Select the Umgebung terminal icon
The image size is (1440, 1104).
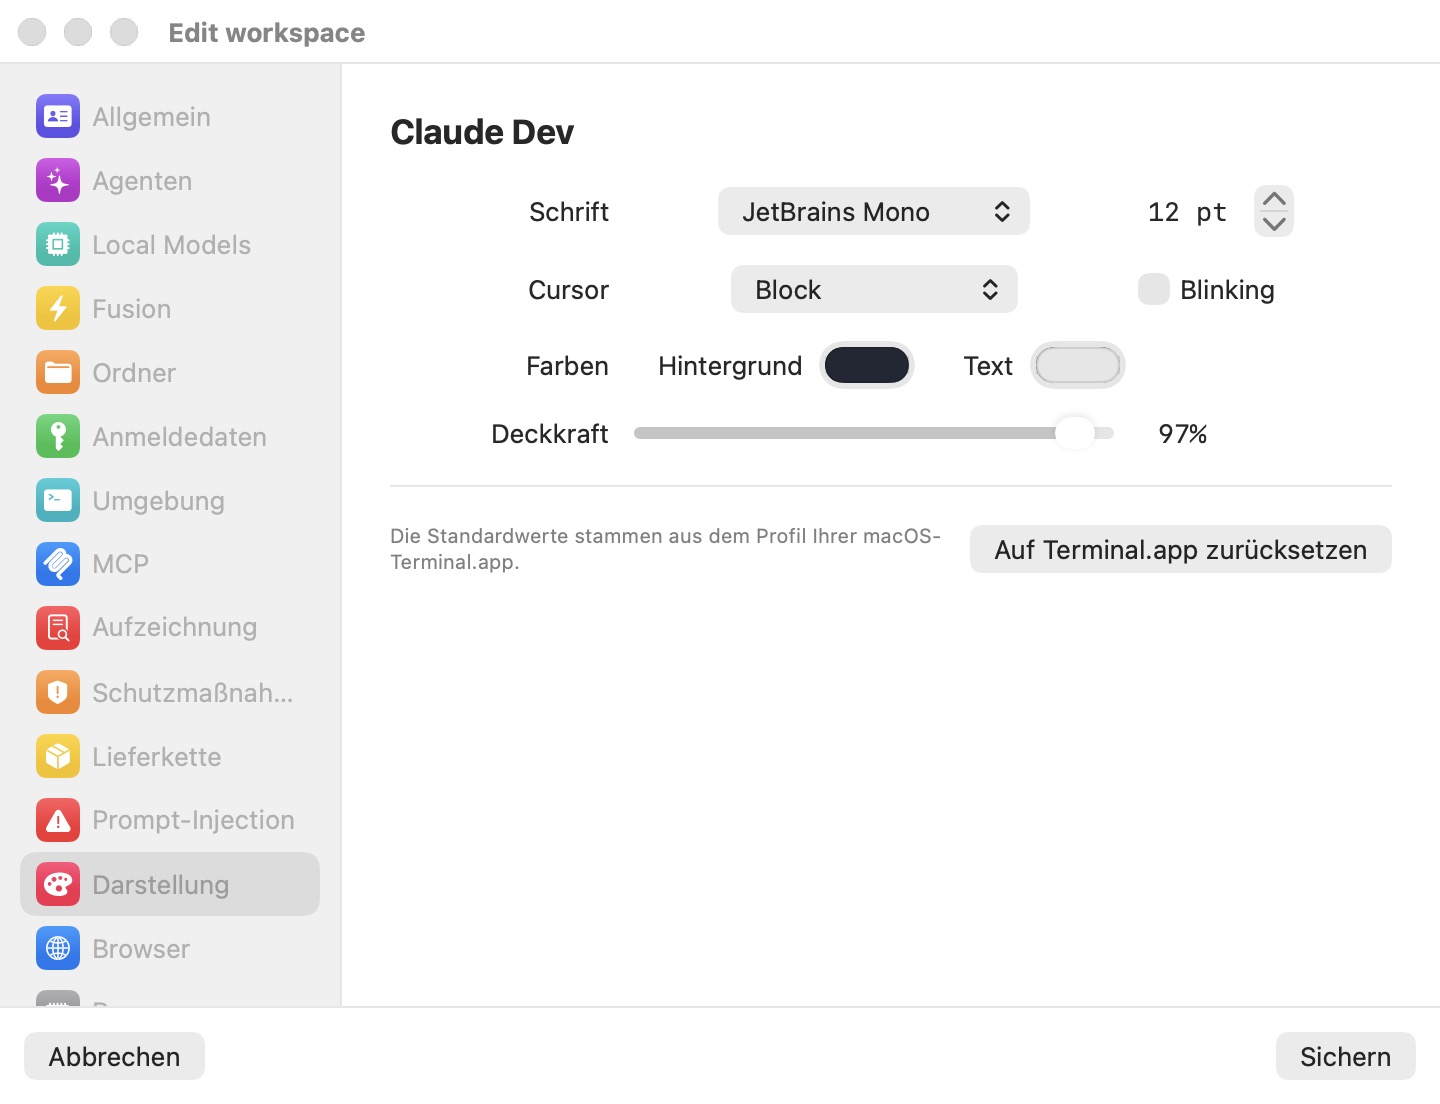[x=58, y=501]
